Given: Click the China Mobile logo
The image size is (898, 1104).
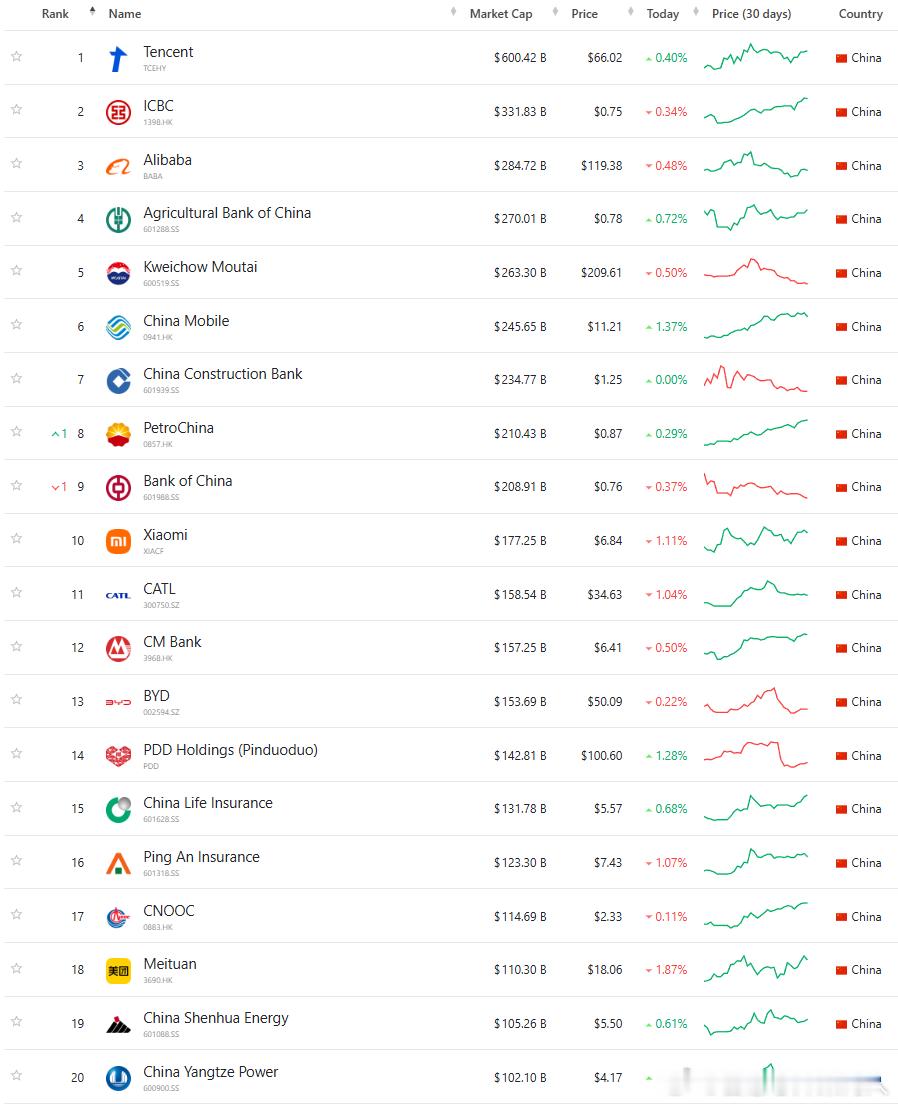Looking at the screenshot, I should [x=118, y=327].
